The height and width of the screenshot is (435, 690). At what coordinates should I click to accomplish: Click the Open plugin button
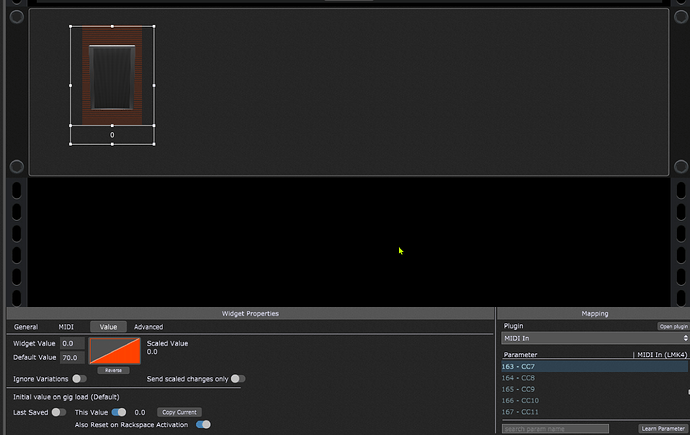(x=672, y=327)
